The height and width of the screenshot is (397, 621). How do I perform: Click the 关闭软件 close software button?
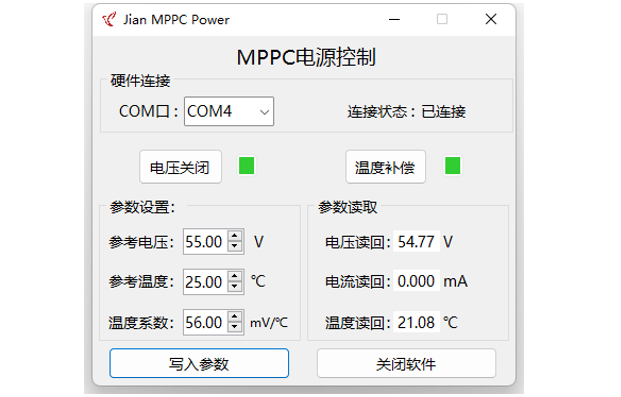click(406, 363)
